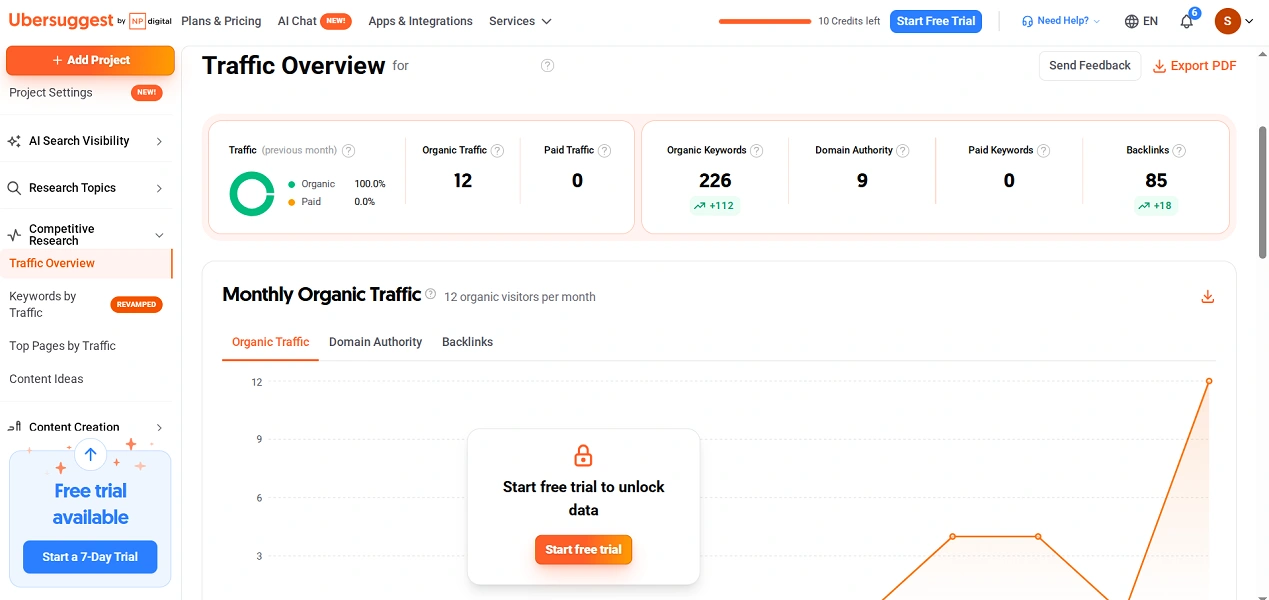Click info icon beside Monthly Organic Traffic heading

pyautogui.click(x=431, y=294)
